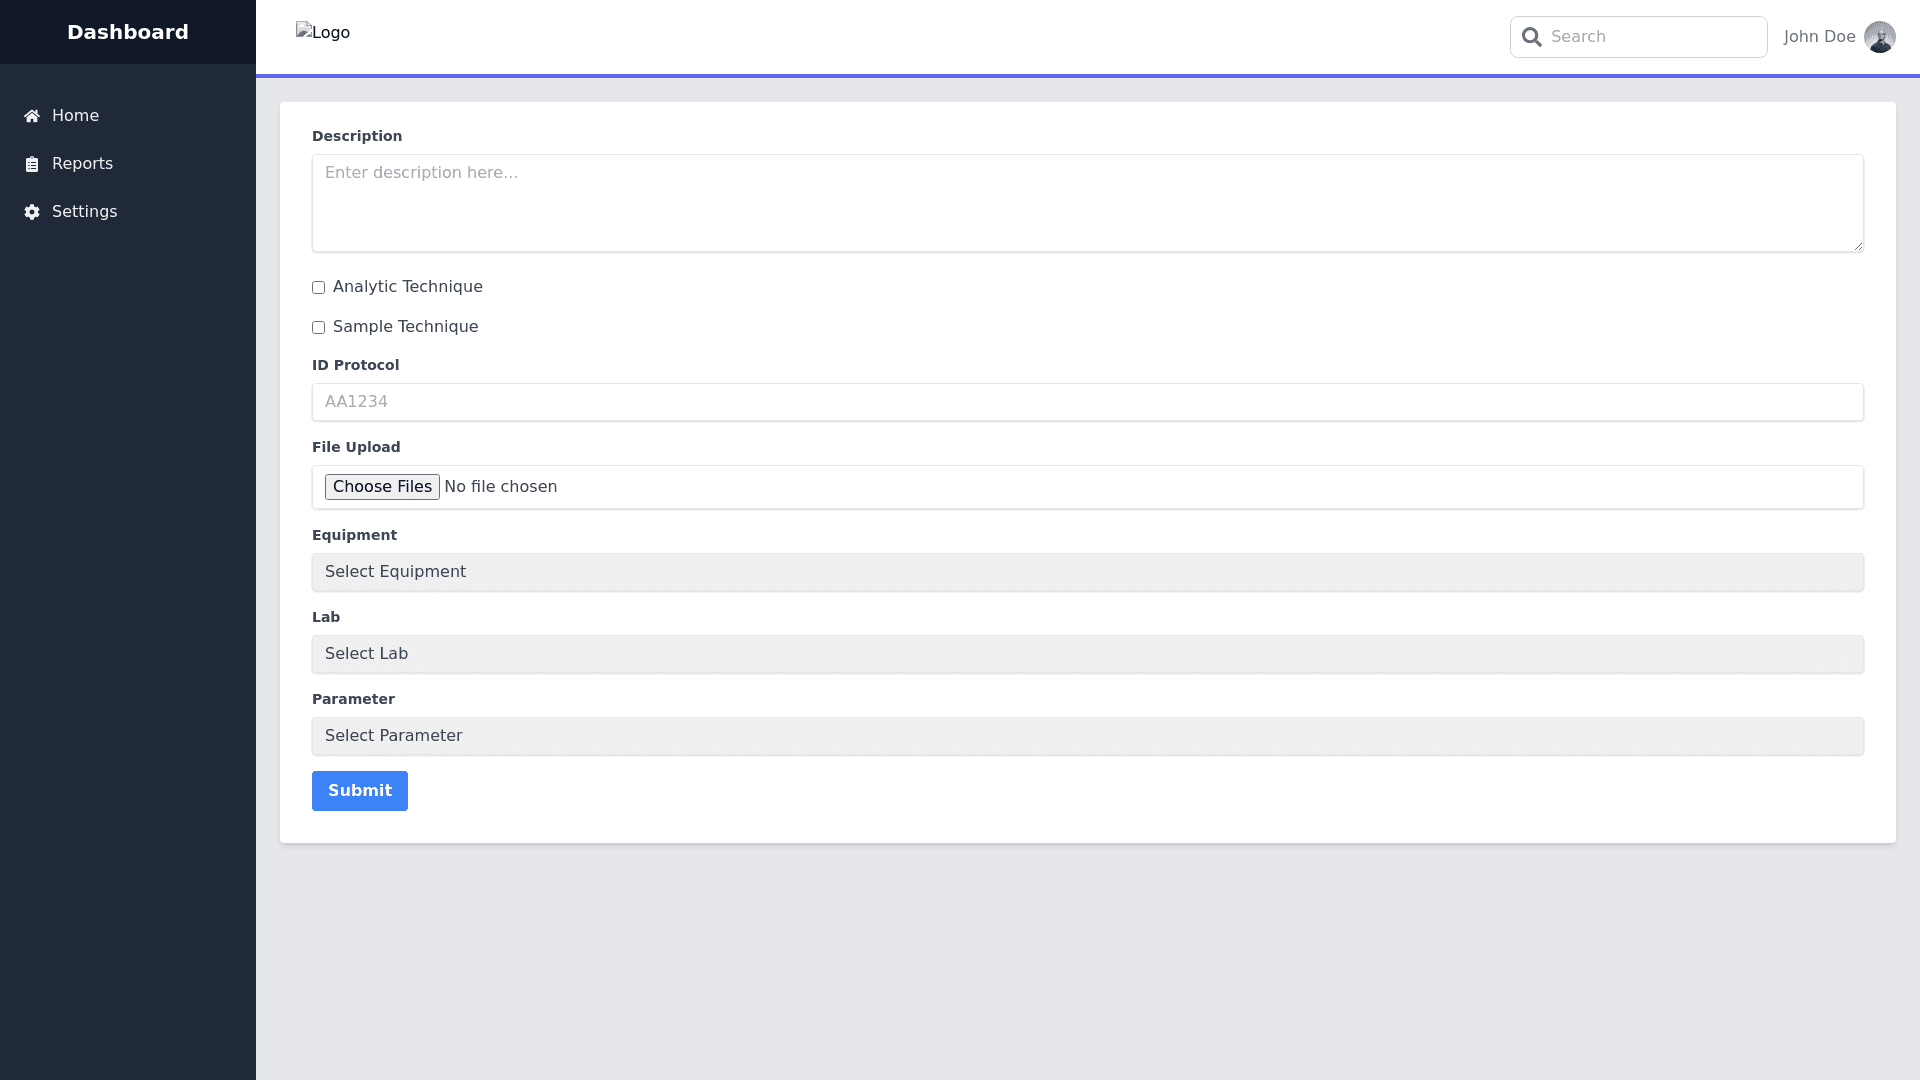1920x1080 pixels.
Task: Click the Choose Files button
Action: [x=382, y=487]
